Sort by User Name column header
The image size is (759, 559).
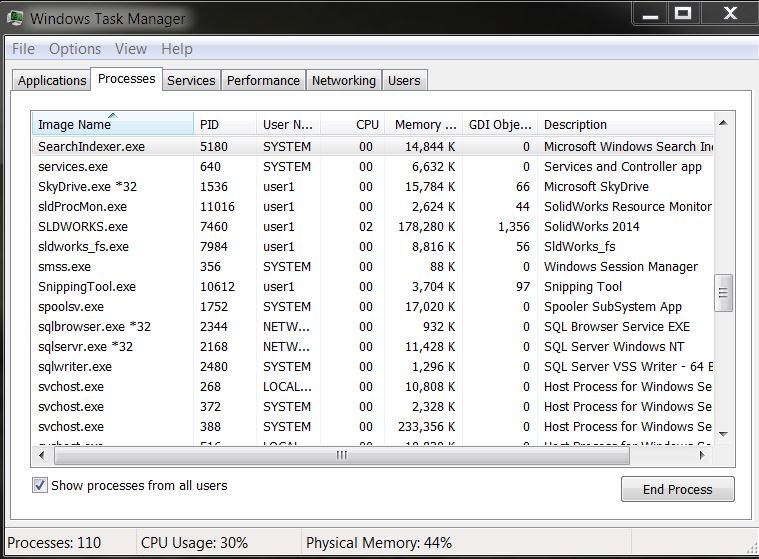pos(288,124)
